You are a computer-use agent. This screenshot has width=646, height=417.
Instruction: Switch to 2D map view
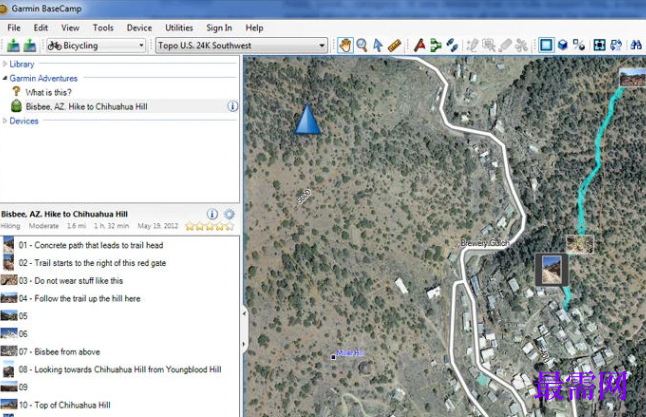pyautogui.click(x=546, y=45)
